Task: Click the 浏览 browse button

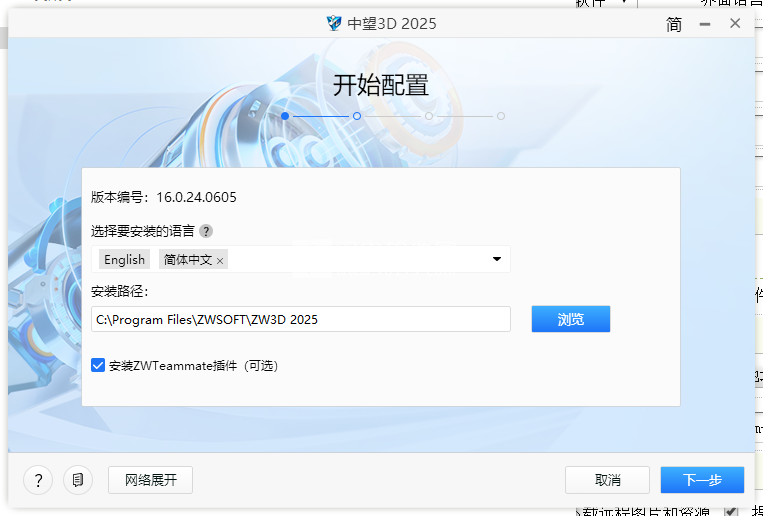Action: (x=571, y=319)
